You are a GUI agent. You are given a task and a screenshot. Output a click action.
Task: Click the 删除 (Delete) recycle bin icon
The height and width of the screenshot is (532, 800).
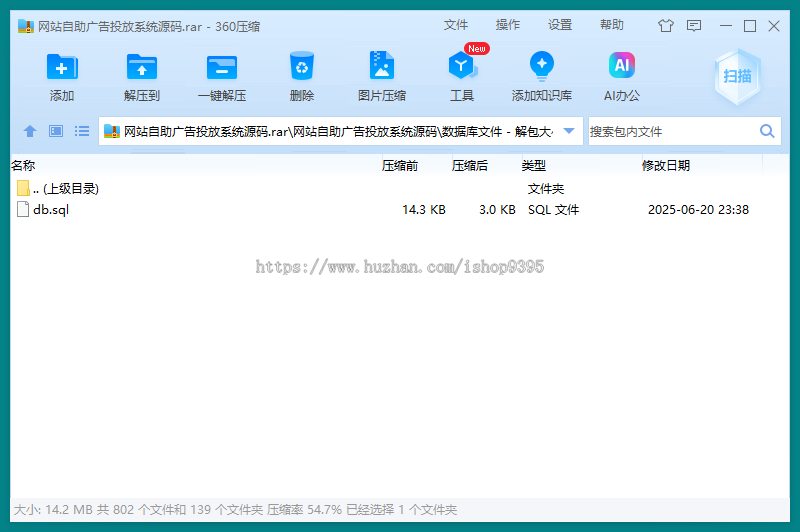tap(302, 66)
